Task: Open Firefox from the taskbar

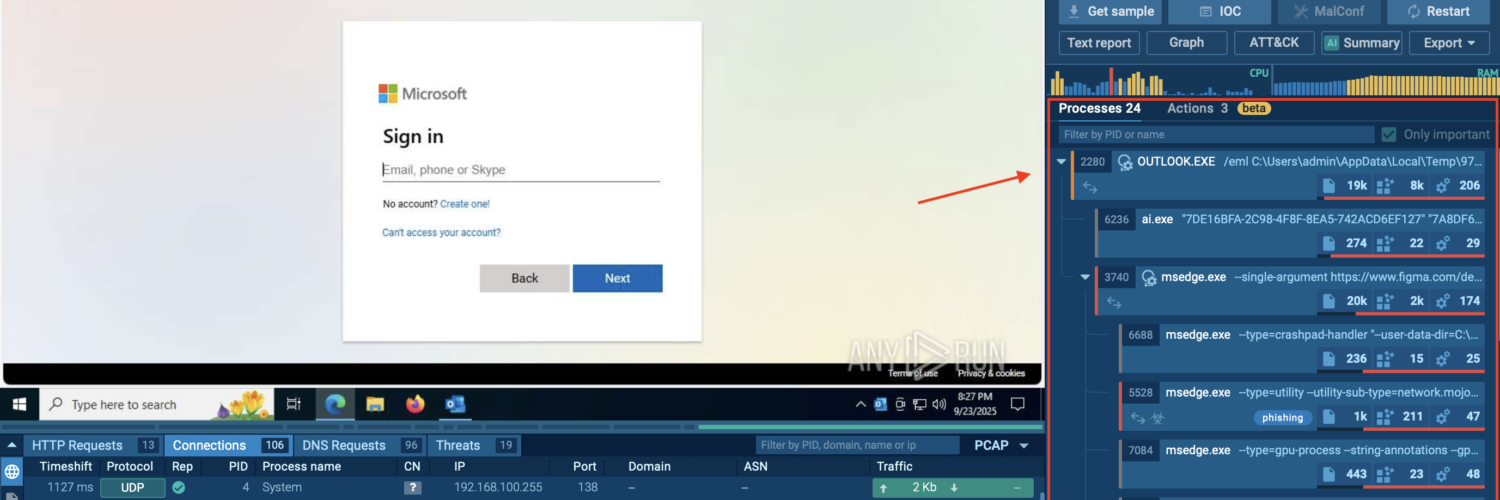Action: [415, 404]
